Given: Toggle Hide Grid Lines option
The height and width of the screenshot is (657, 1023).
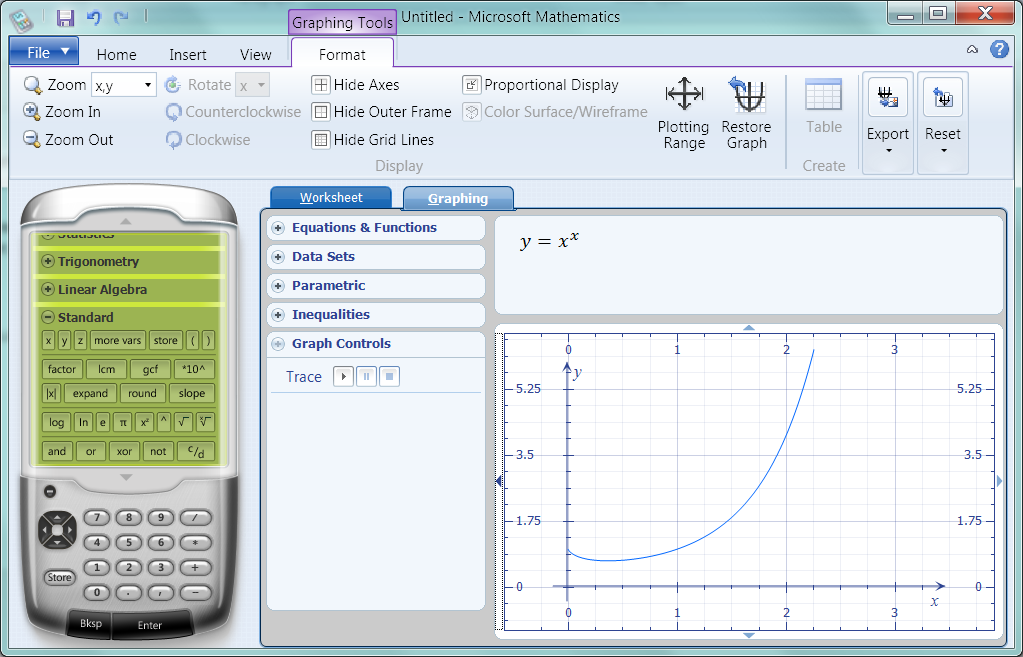Looking at the screenshot, I should point(321,140).
